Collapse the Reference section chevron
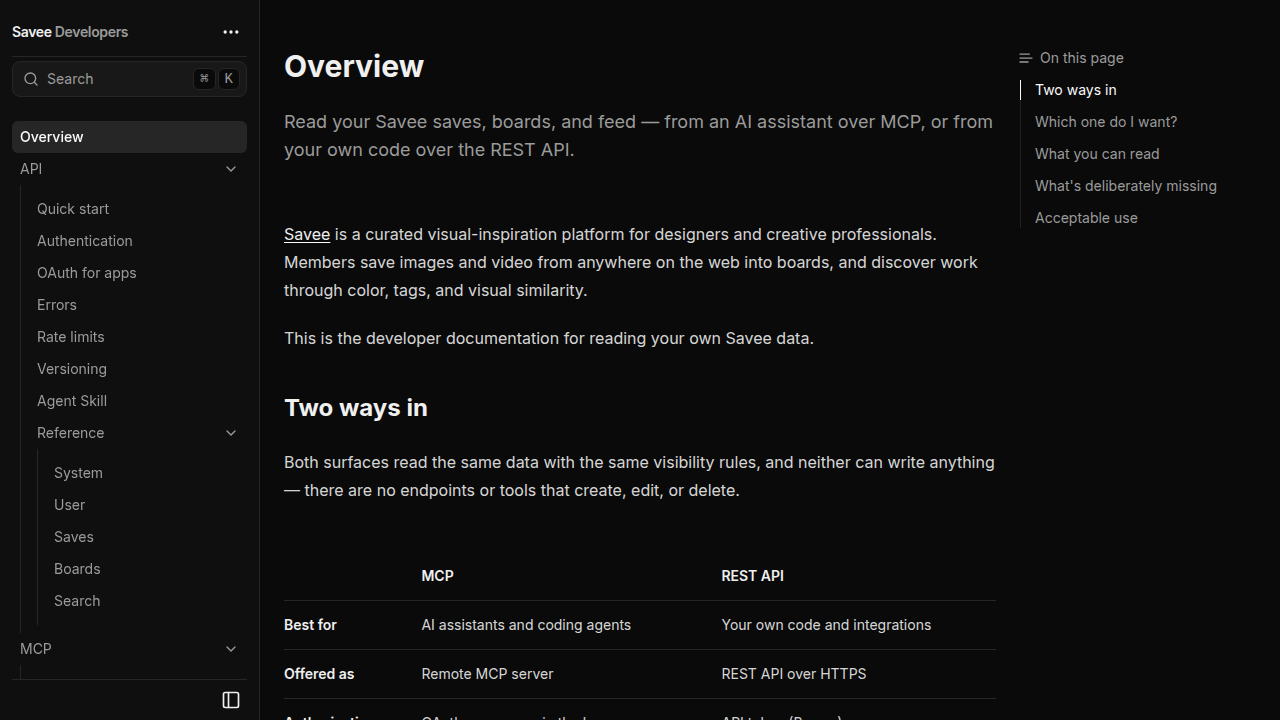 tap(231, 433)
